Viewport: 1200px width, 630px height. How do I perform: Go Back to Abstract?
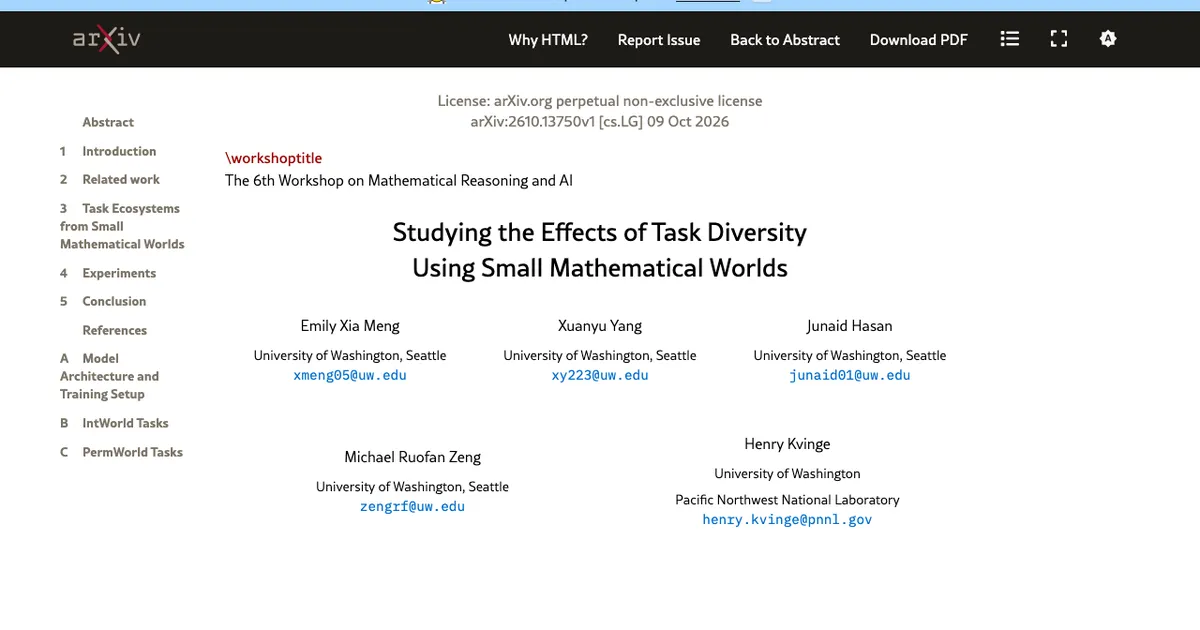pos(785,40)
